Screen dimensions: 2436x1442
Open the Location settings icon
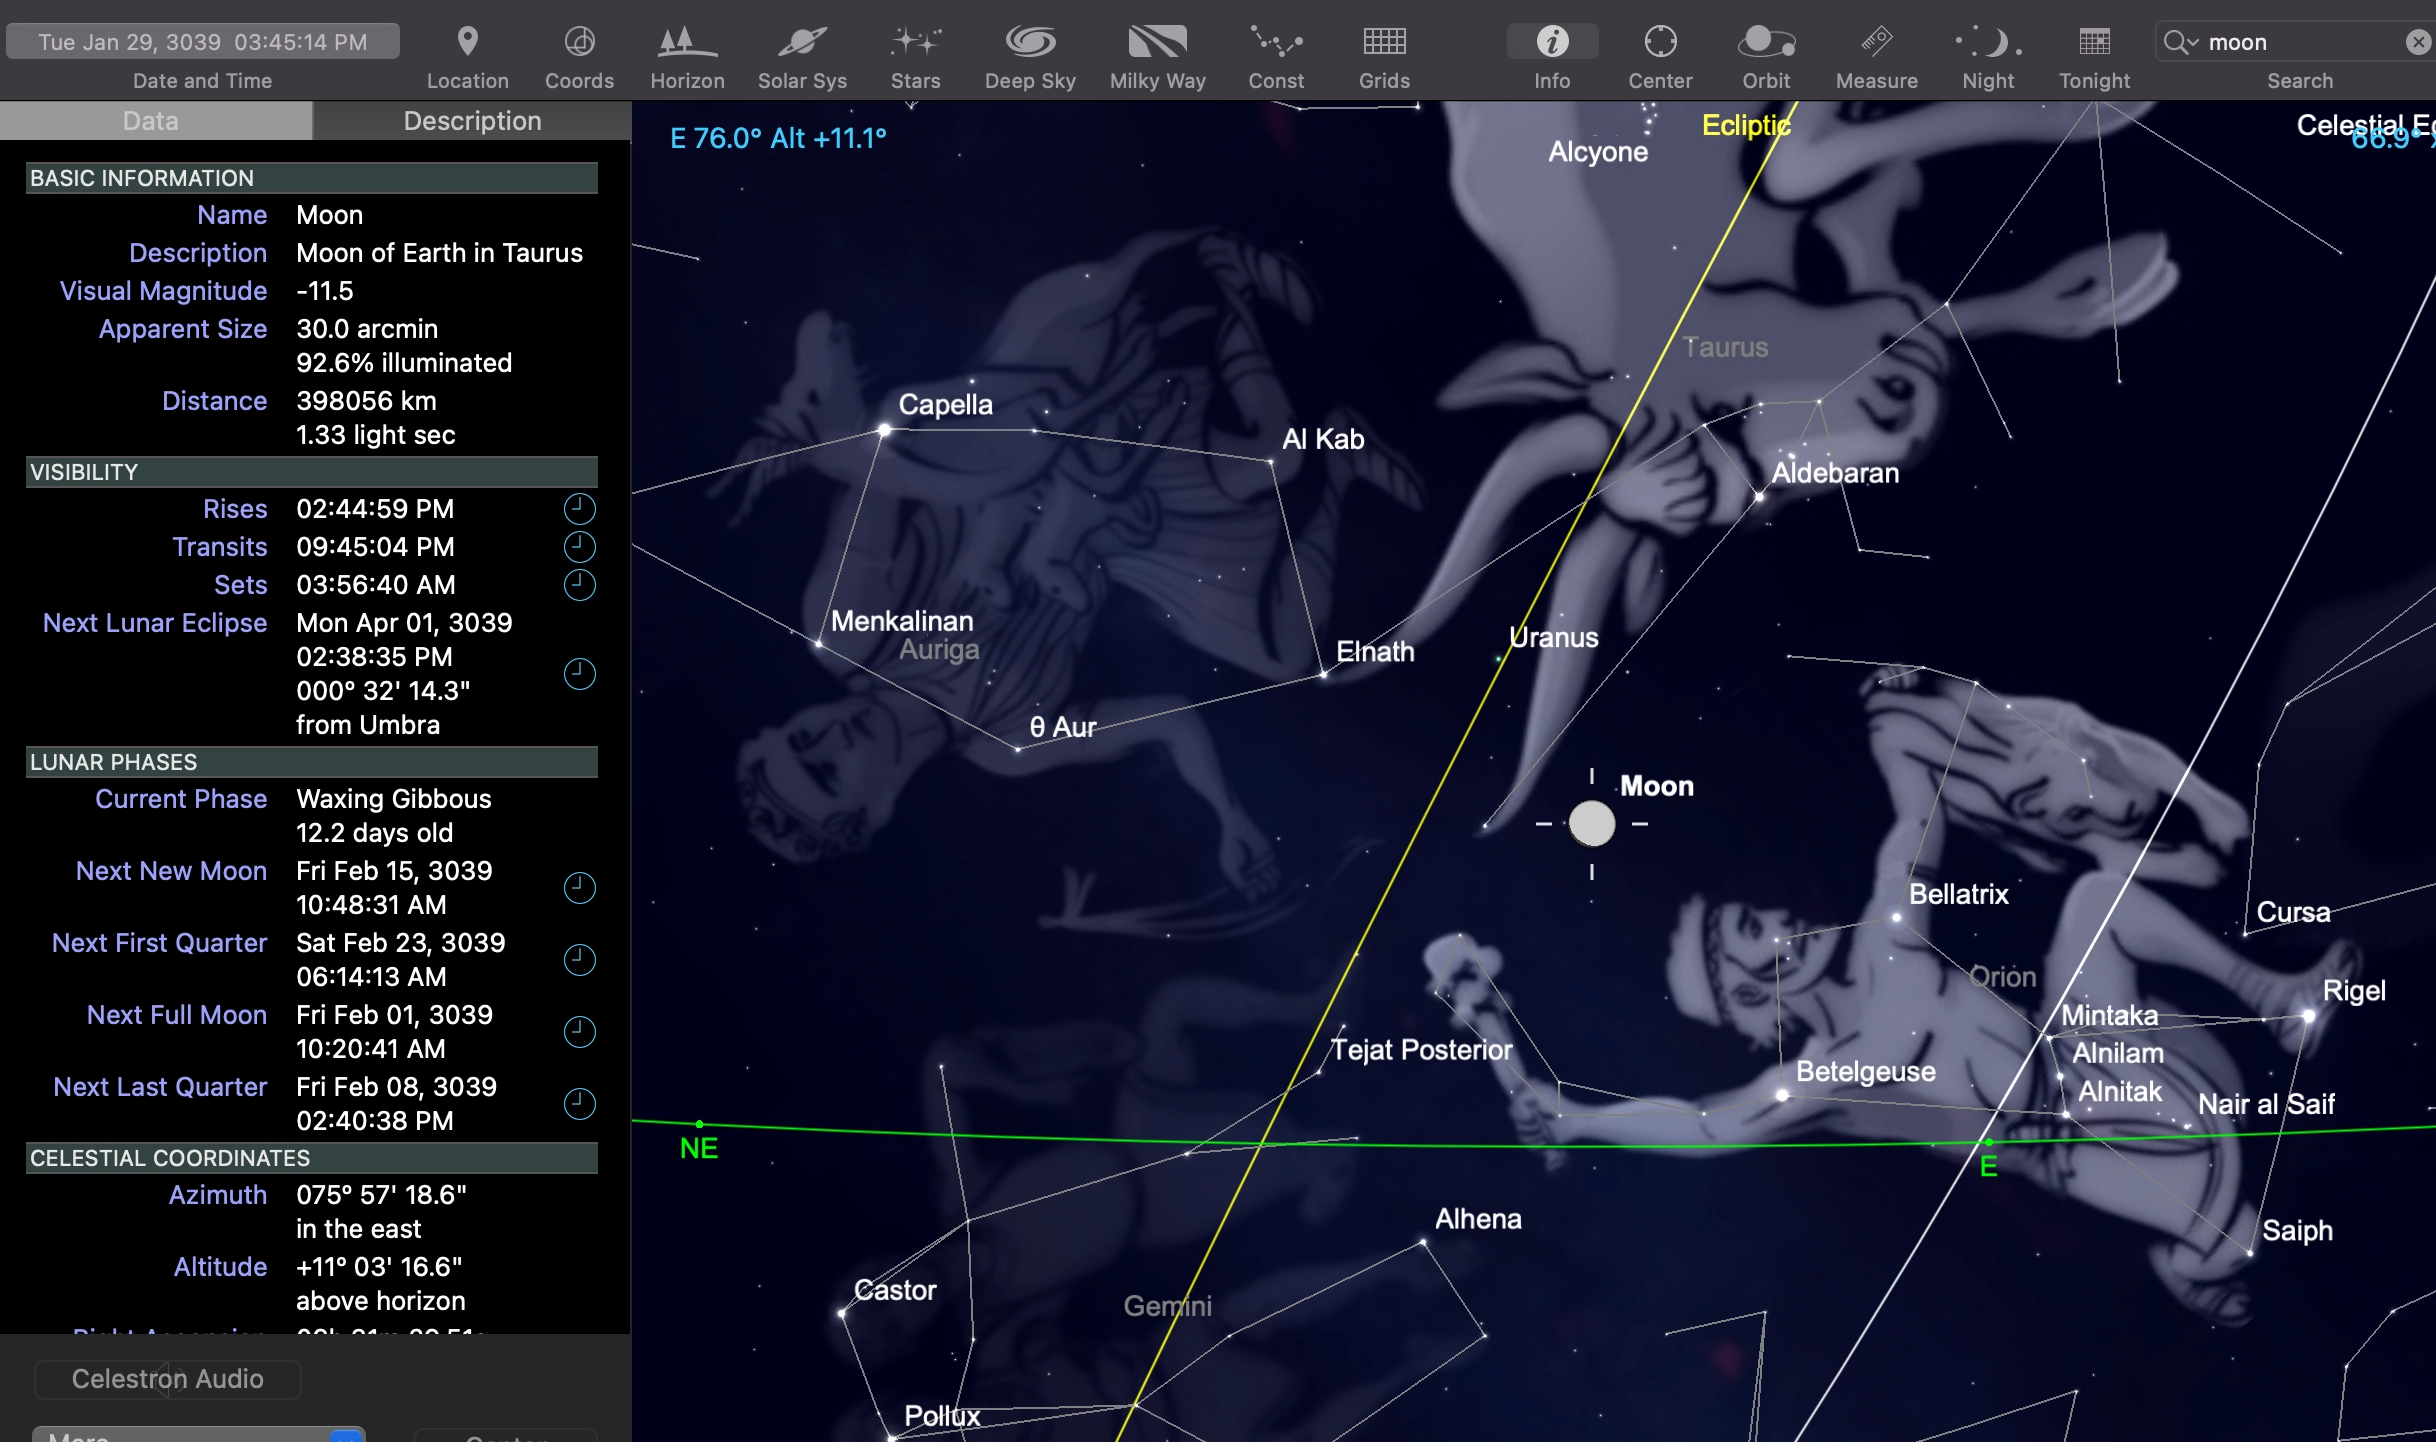[x=467, y=42]
